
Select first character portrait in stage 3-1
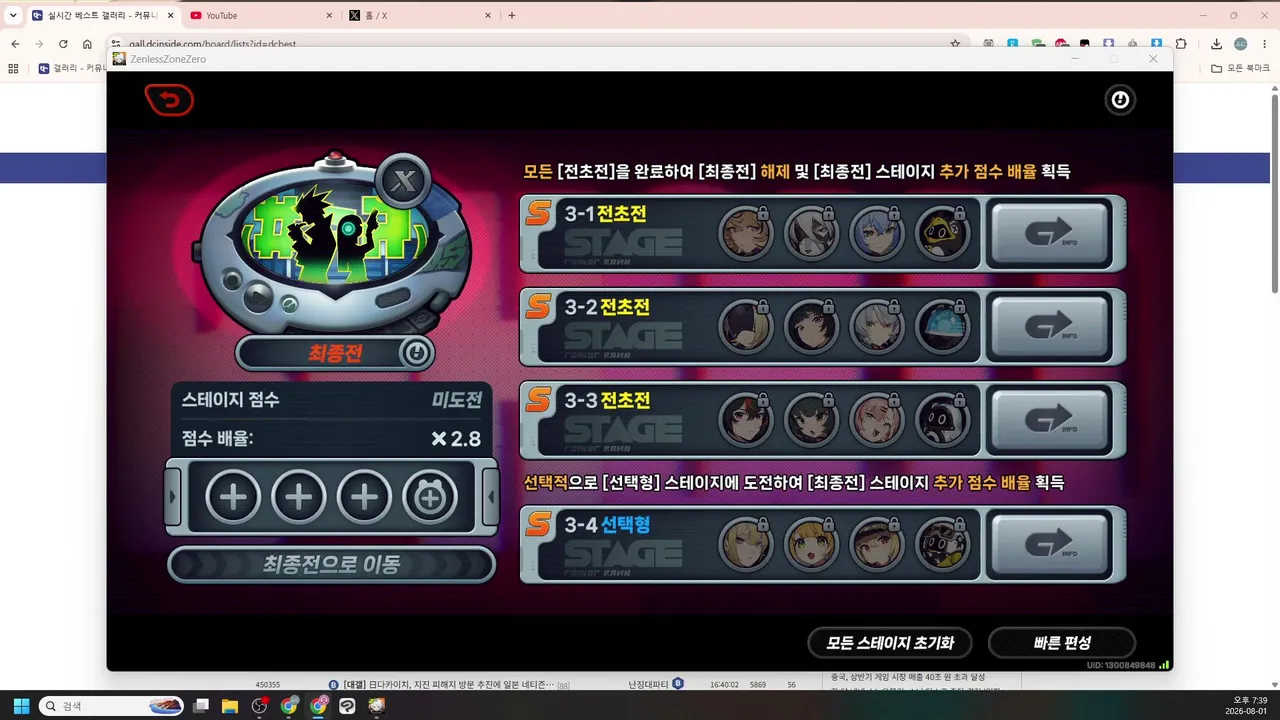tap(746, 234)
